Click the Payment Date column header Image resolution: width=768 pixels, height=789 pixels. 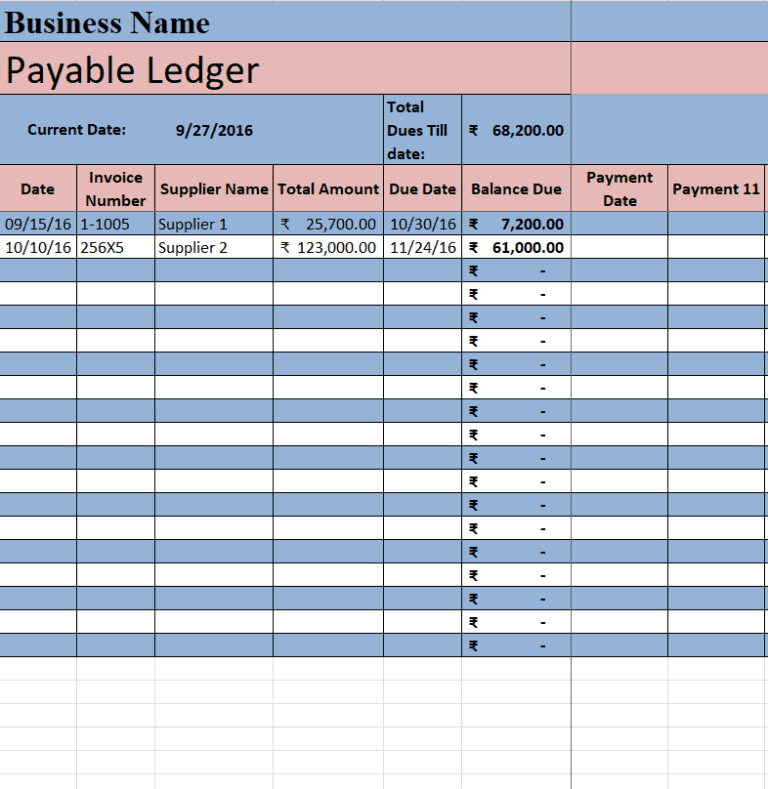620,189
